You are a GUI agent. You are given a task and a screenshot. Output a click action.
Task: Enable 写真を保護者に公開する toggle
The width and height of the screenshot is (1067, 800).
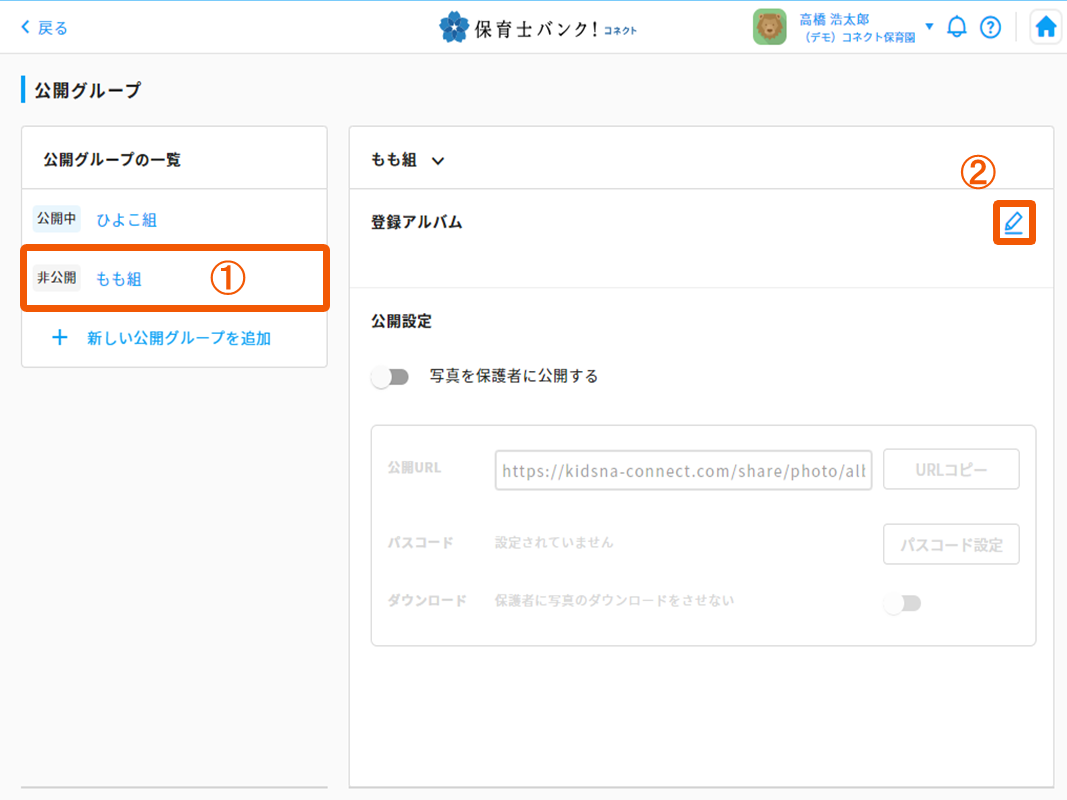point(391,377)
